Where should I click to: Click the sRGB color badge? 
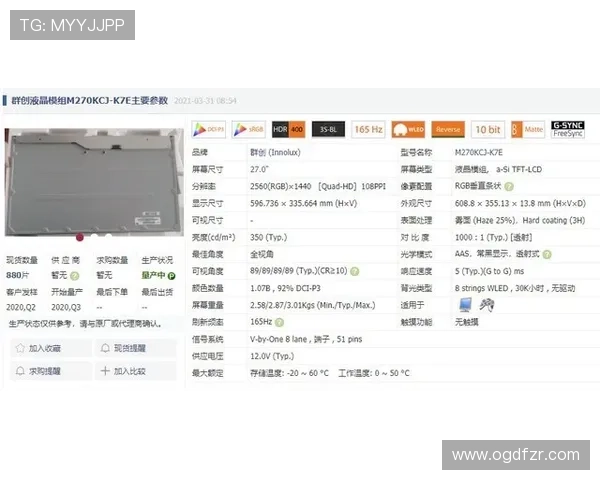coord(248,129)
